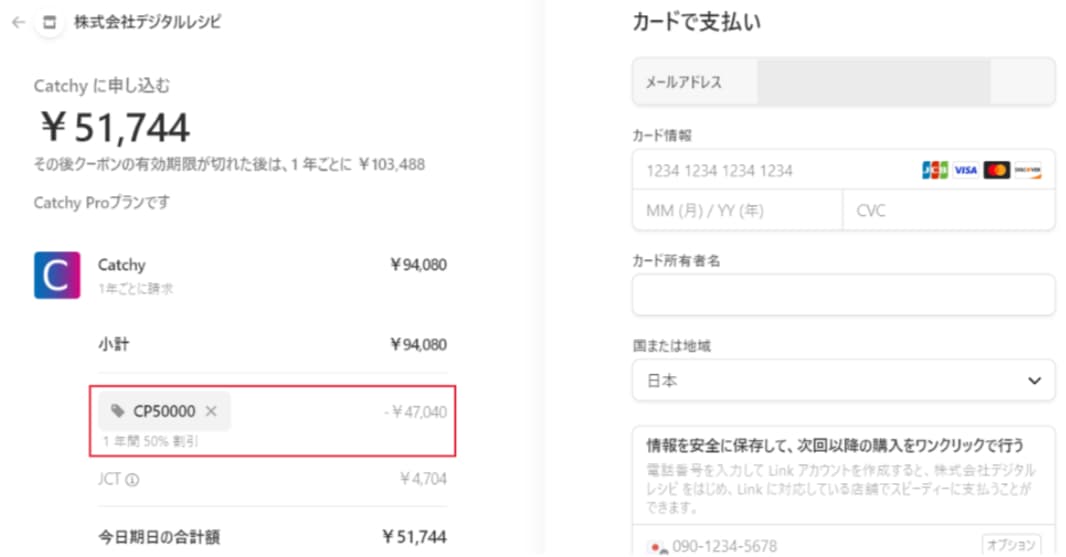Click the store icon beside 株式会社デジタルレシピ

click(x=50, y=22)
